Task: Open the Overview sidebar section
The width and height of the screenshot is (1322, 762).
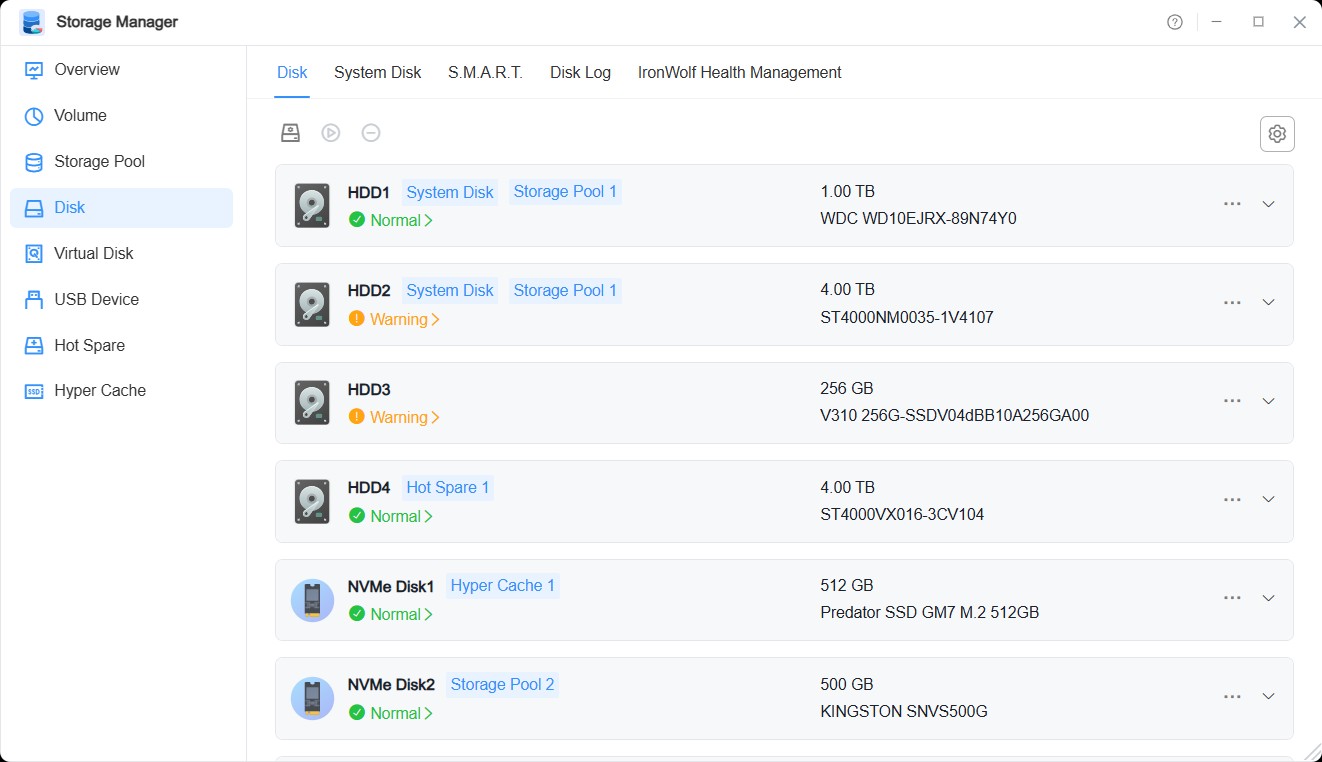Action: click(85, 69)
